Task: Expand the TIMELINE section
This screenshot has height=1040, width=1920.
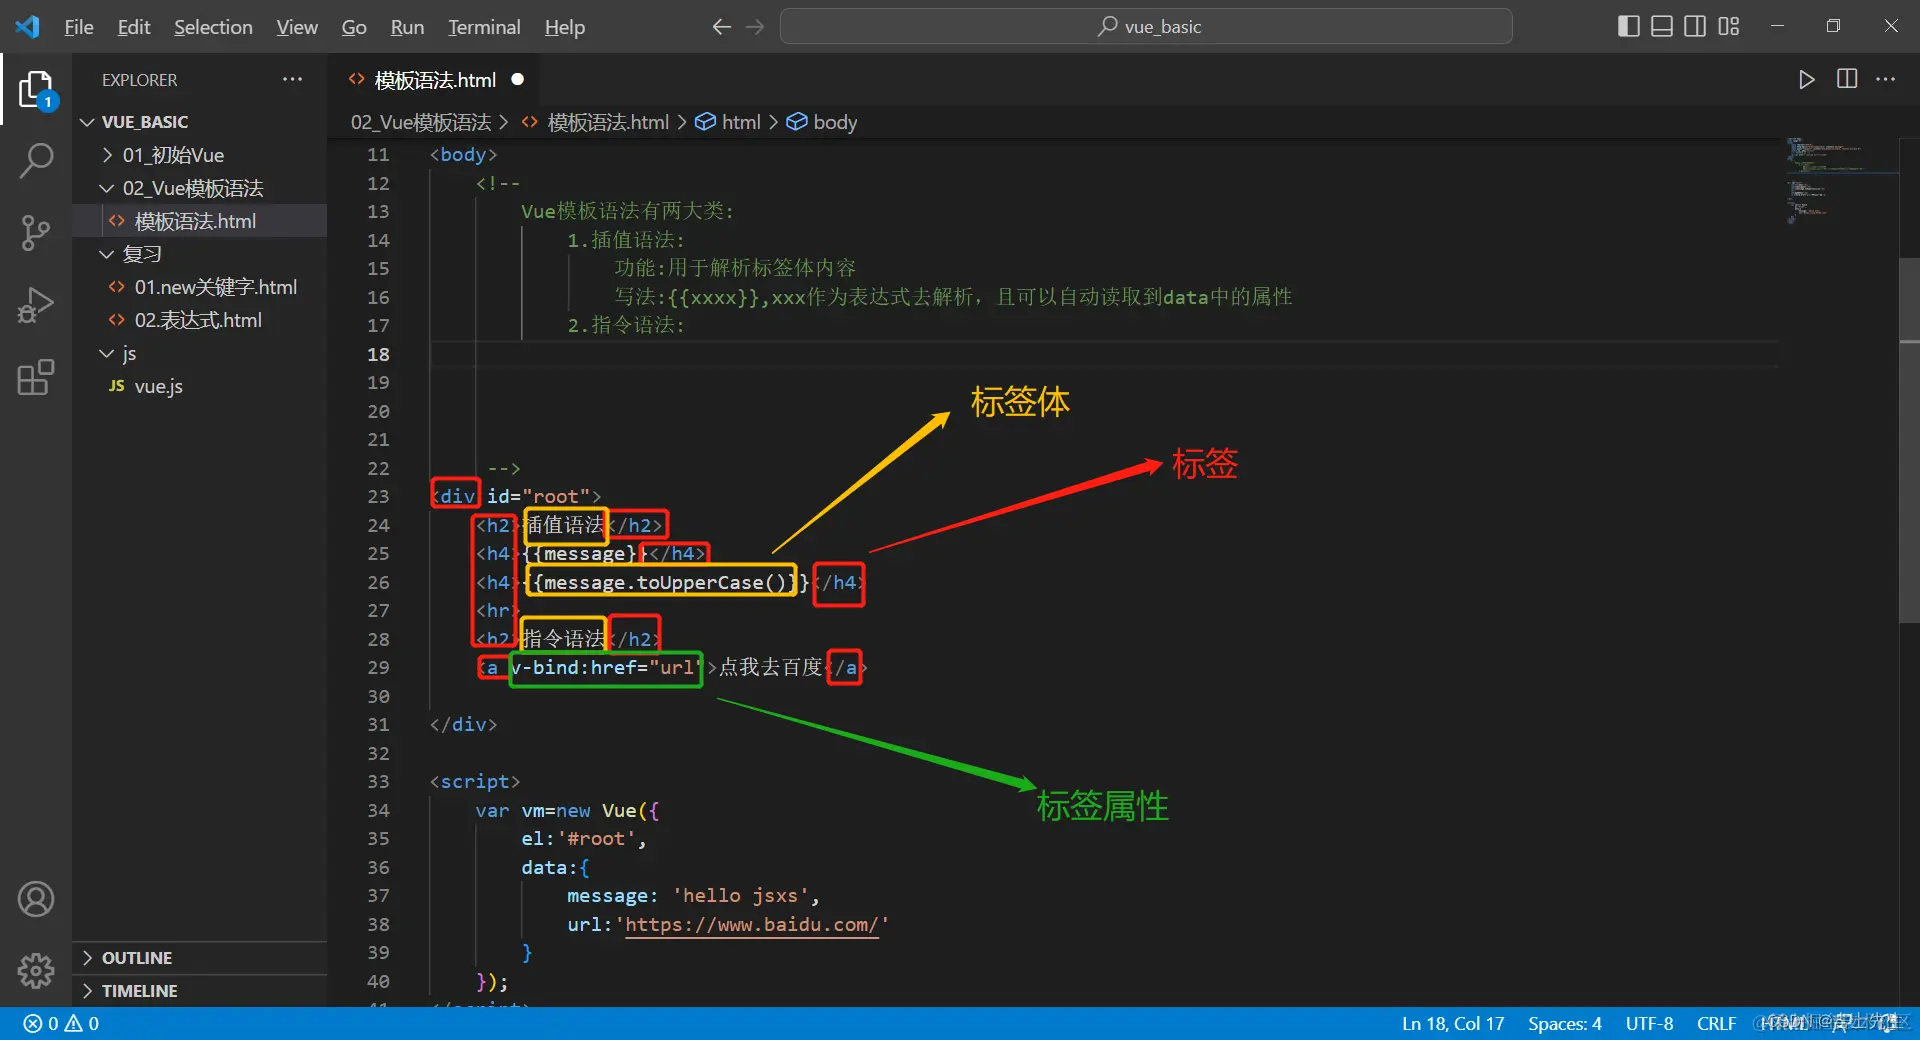Action: (x=200, y=991)
